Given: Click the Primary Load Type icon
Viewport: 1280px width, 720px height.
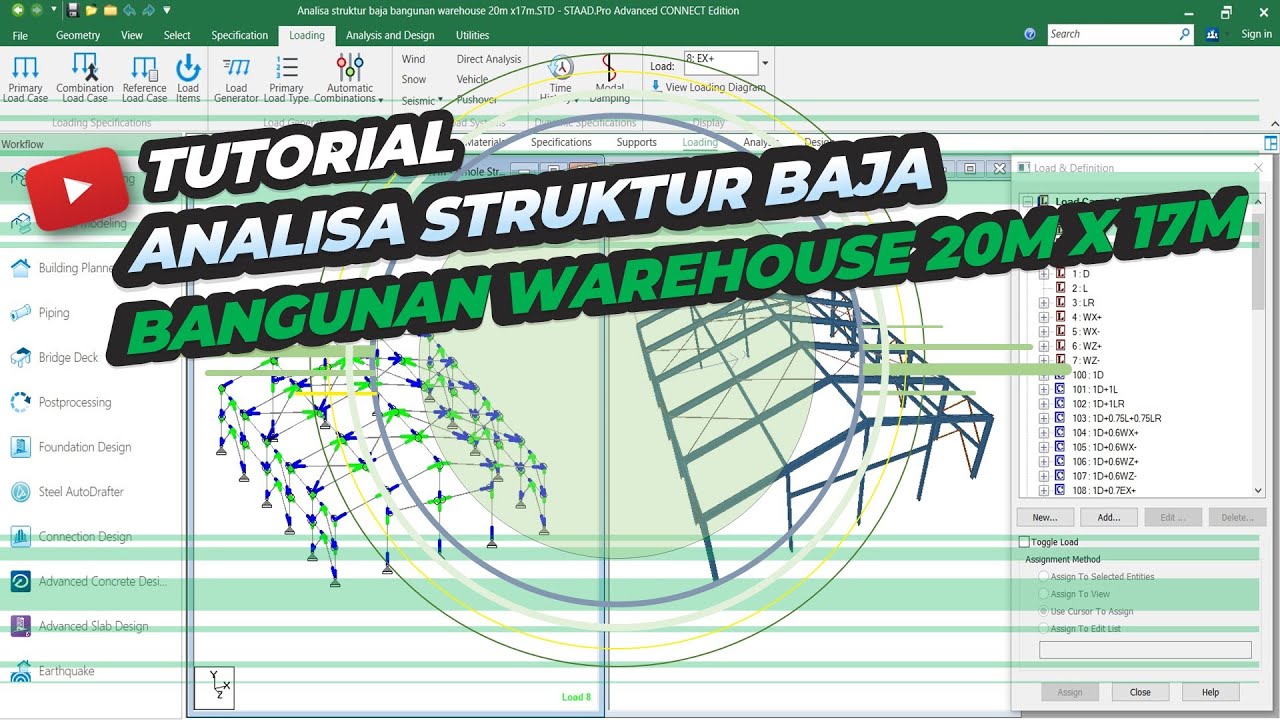Looking at the screenshot, I should pyautogui.click(x=286, y=79).
